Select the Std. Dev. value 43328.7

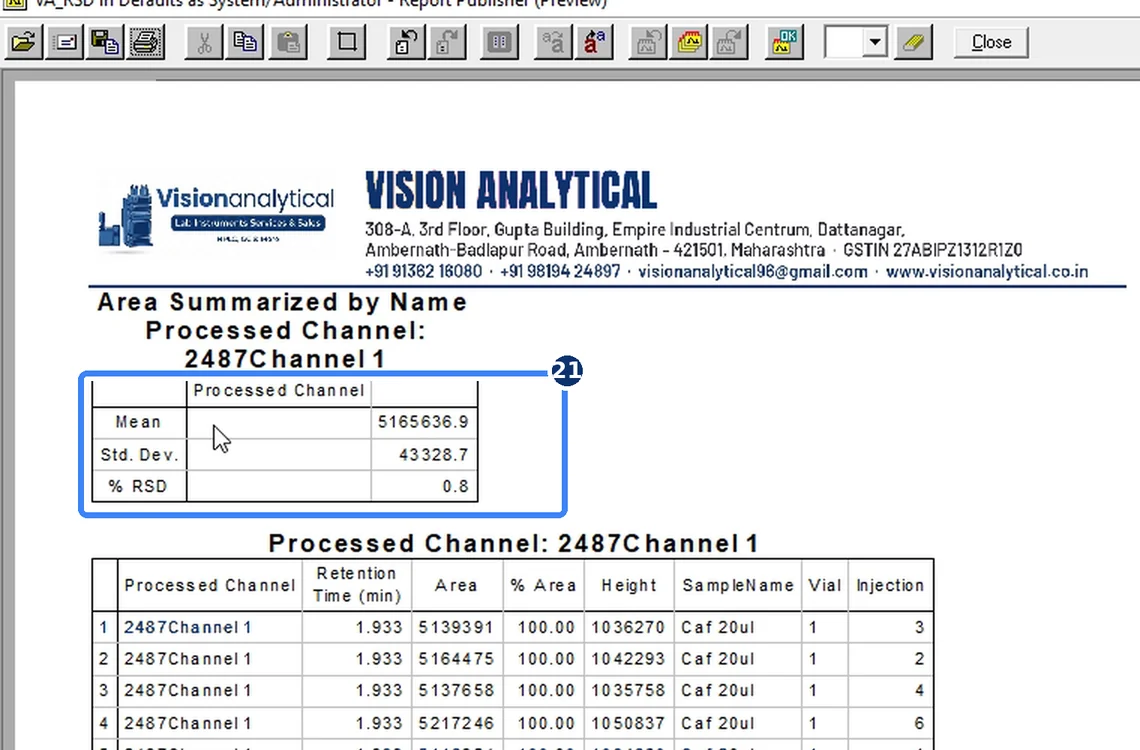(x=433, y=455)
